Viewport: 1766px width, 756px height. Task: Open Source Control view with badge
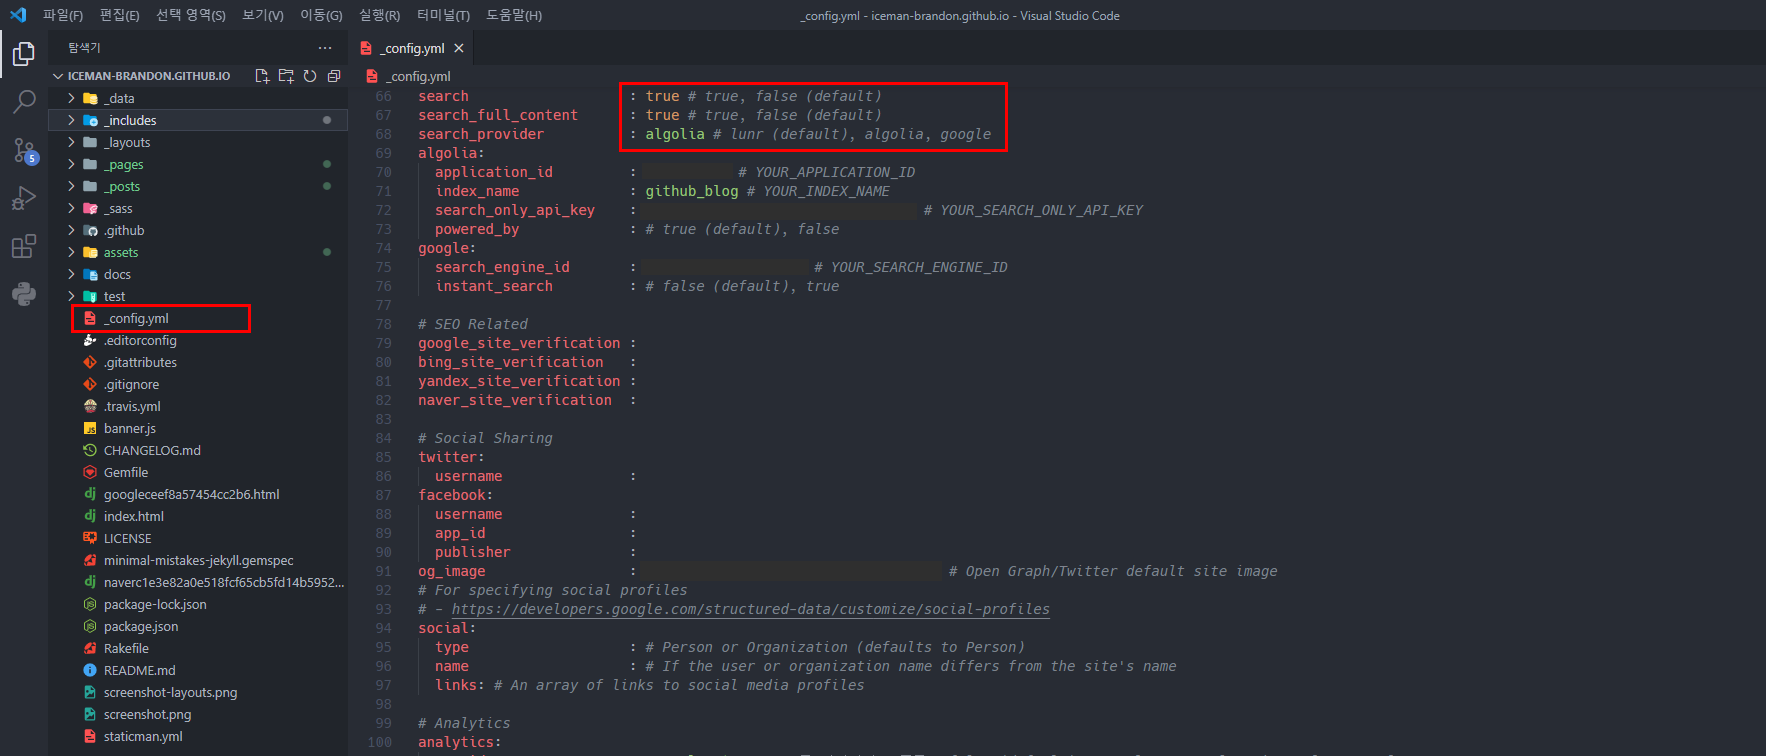click(x=24, y=150)
